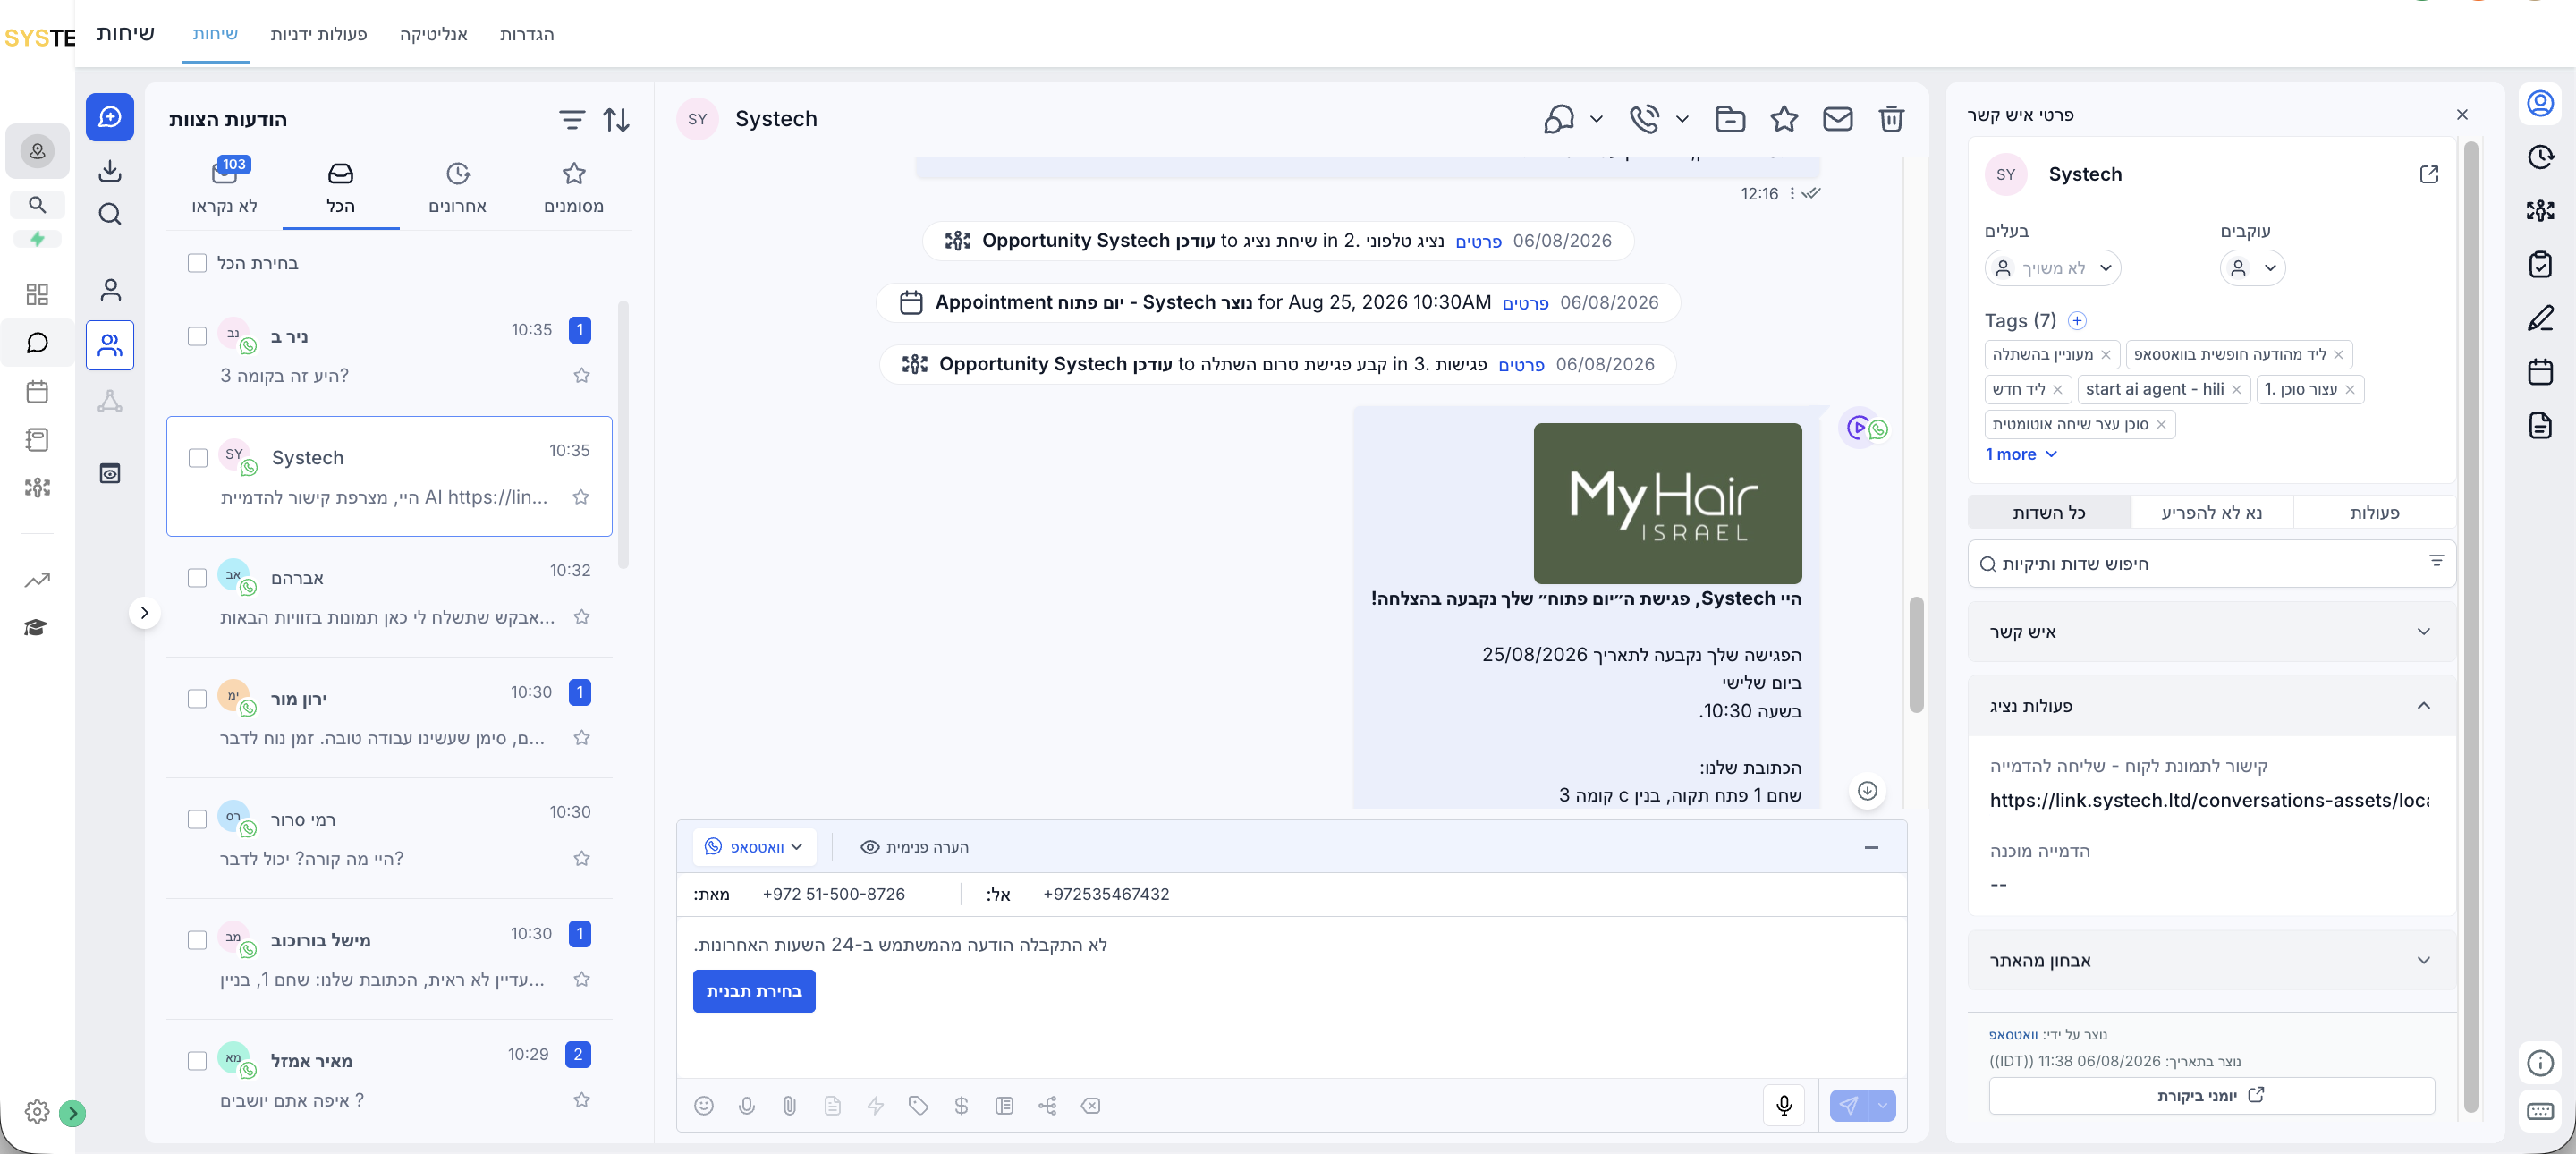Remove the start ai agent - hili tag
Screen dimensions: 2576x1154
point(2237,390)
